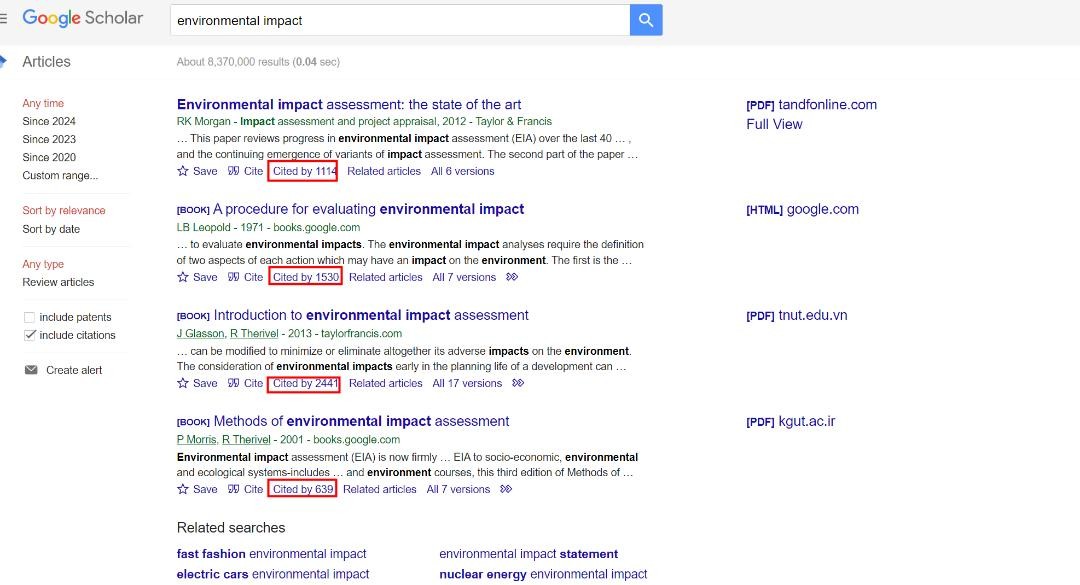This screenshot has height=585, width=1080.
Task: Uncheck the include citations checkbox
Action: 29,335
